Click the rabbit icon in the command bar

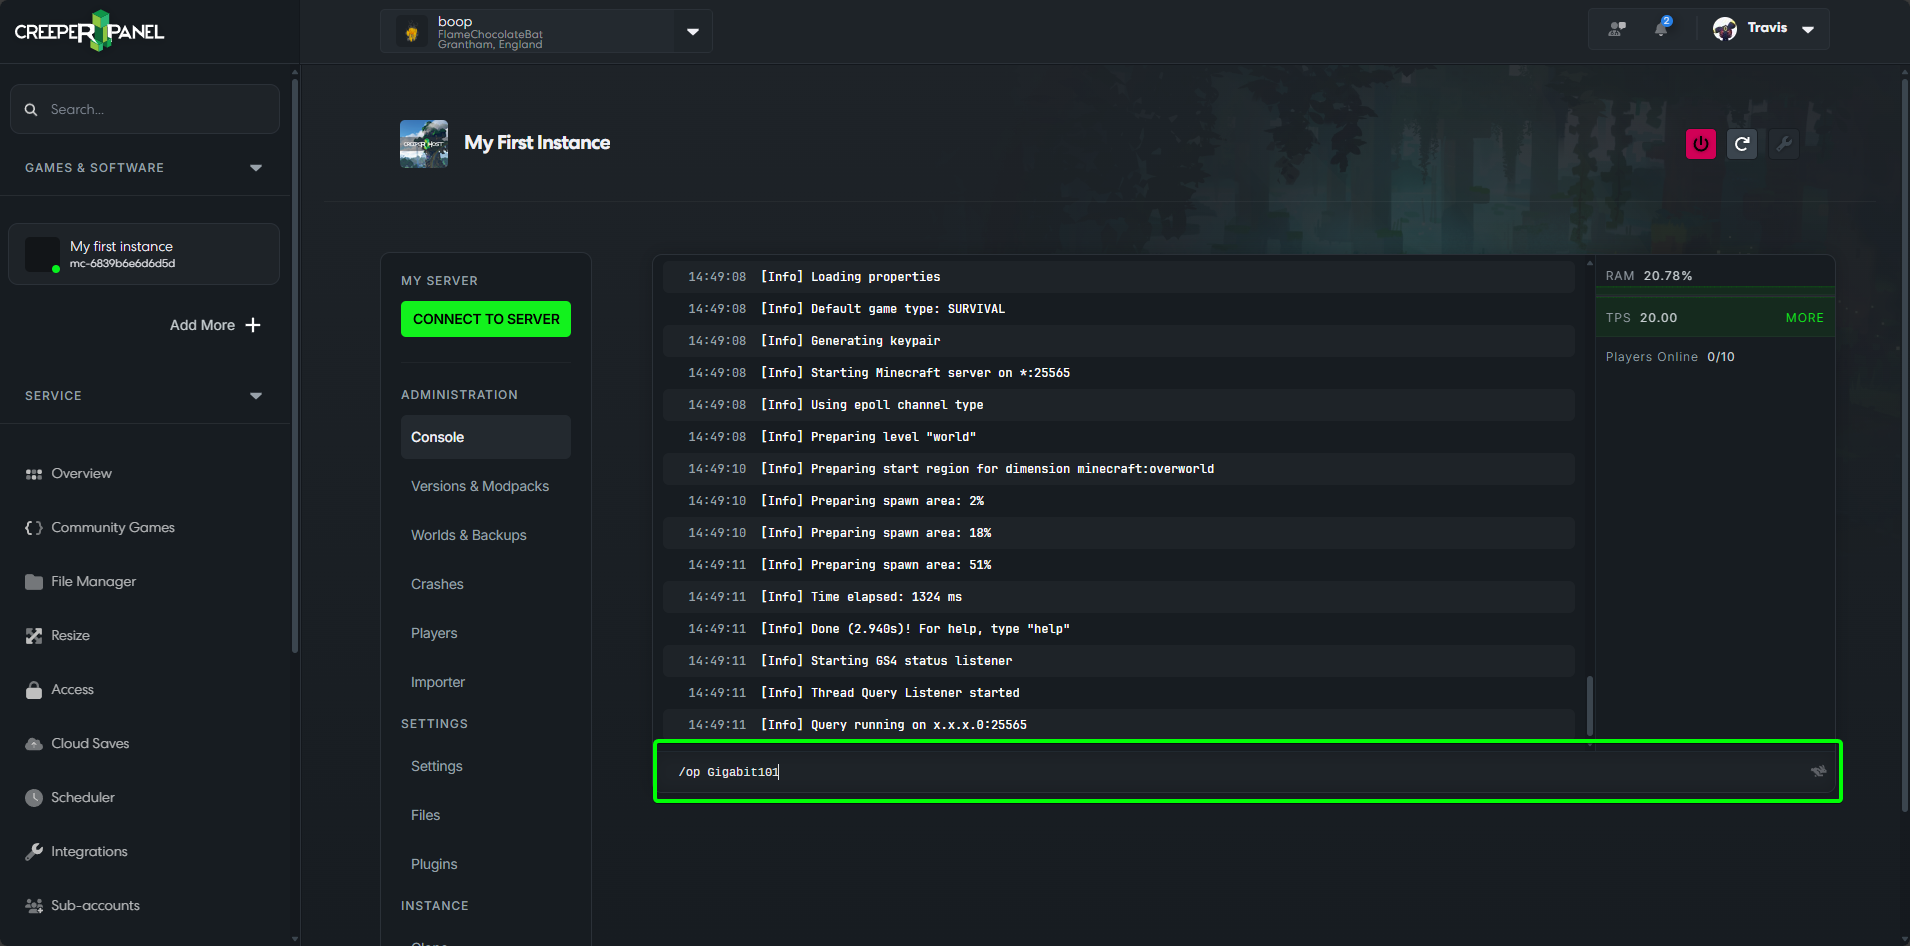coord(1820,771)
